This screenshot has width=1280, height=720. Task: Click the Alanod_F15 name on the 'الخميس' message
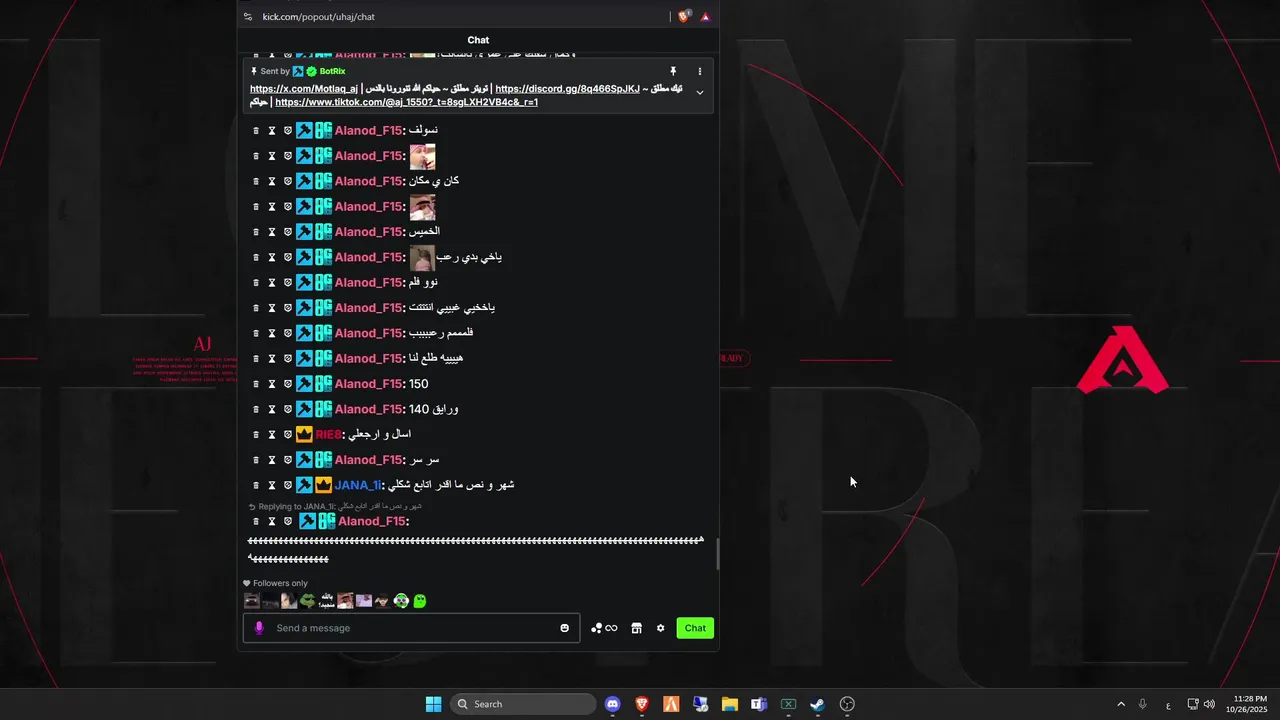click(368, 232)
